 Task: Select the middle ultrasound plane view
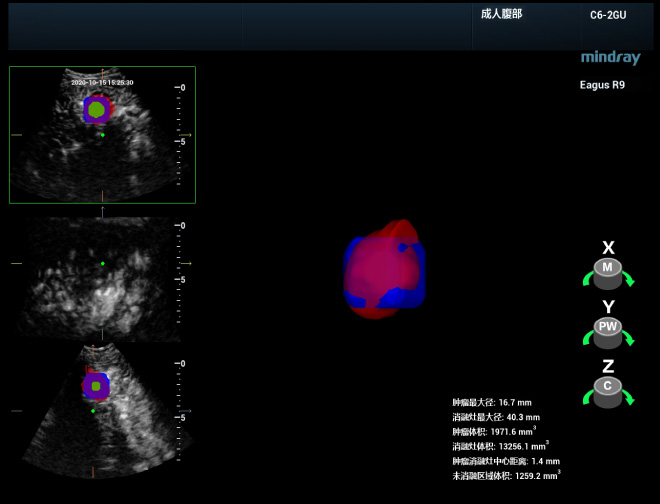point(102,278)
